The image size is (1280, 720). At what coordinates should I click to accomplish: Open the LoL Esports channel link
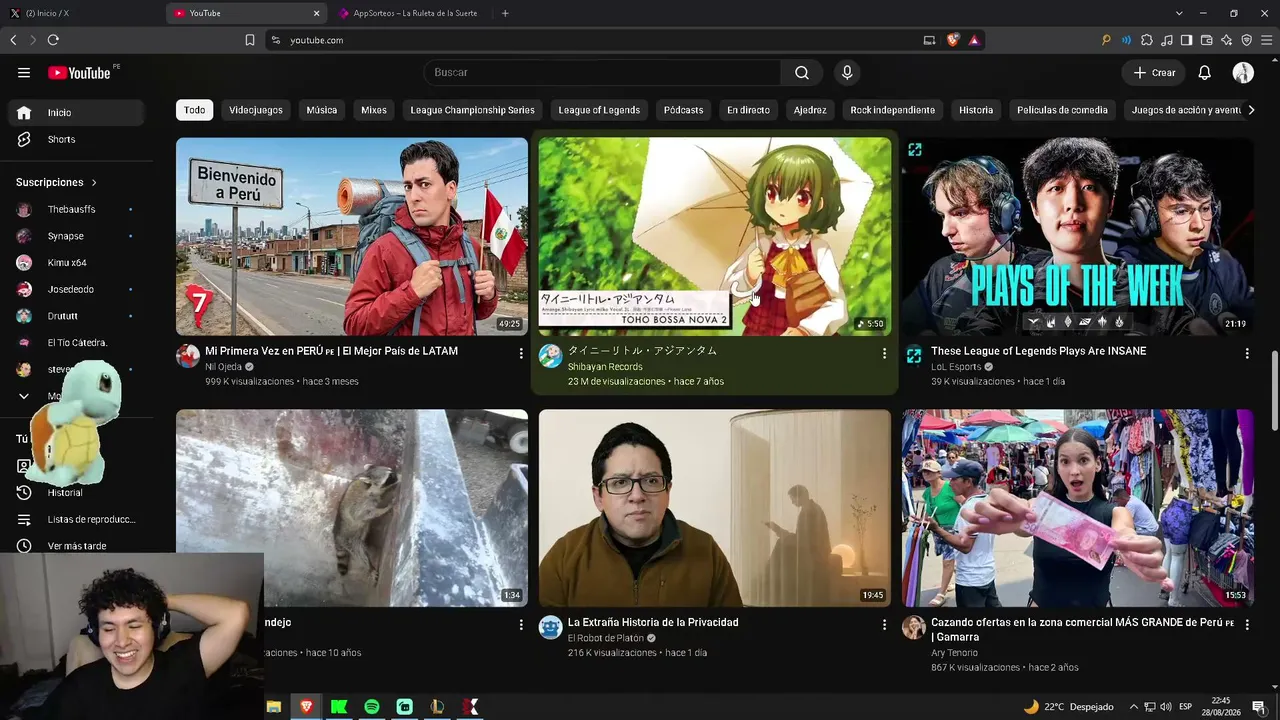pyautogui.click(x=956, y=367)
